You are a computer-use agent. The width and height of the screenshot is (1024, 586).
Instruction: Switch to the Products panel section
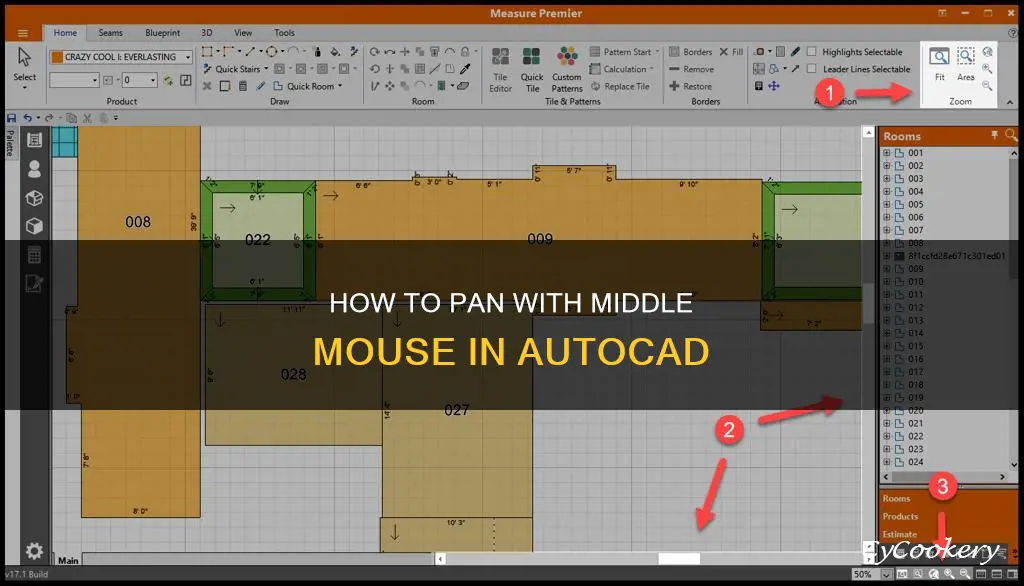tap(900, 516)
